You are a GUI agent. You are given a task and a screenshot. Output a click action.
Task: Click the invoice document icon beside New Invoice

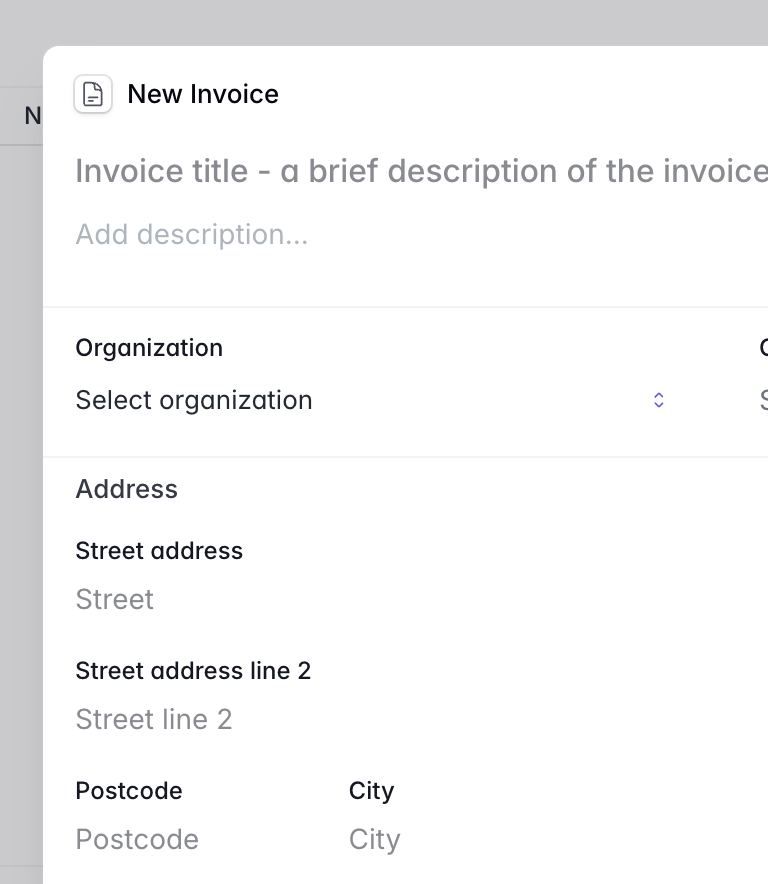(93, 94)
